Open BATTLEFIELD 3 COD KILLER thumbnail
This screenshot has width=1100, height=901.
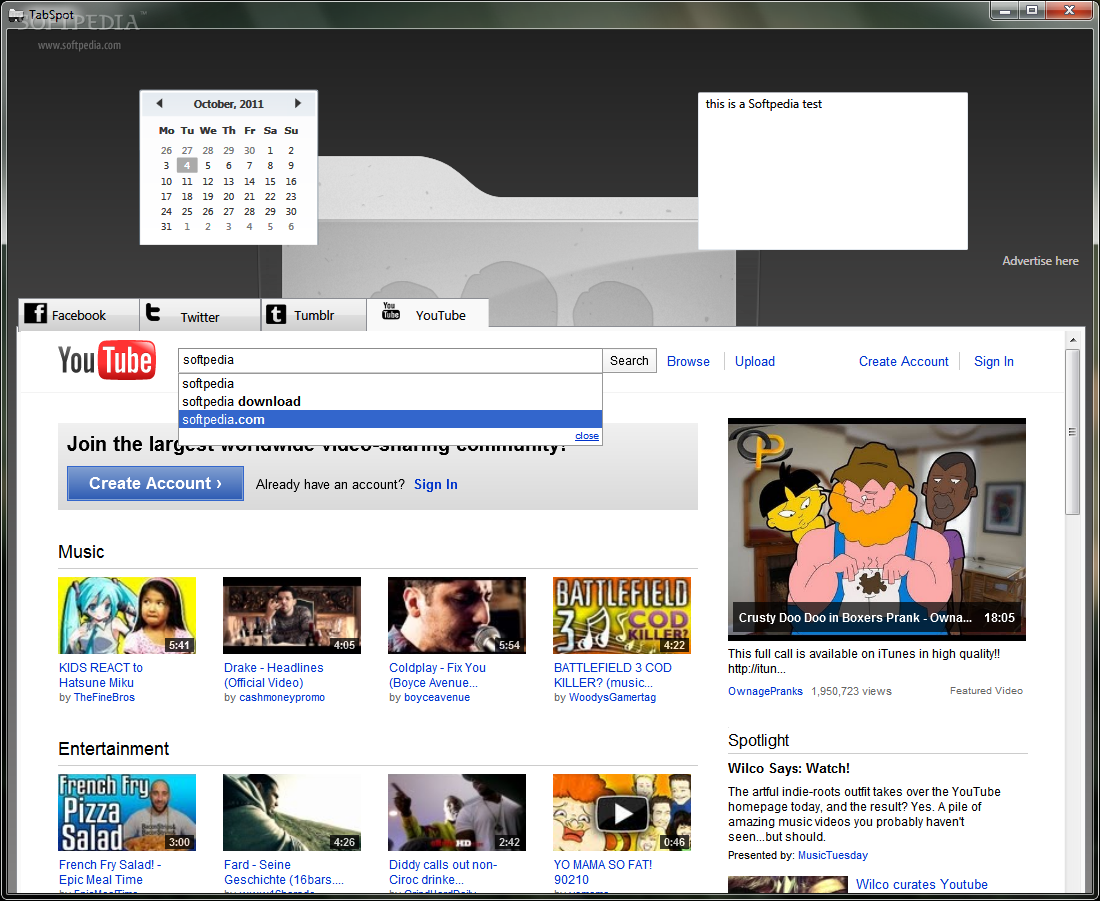pyautogui.click(x=622, y=615)
